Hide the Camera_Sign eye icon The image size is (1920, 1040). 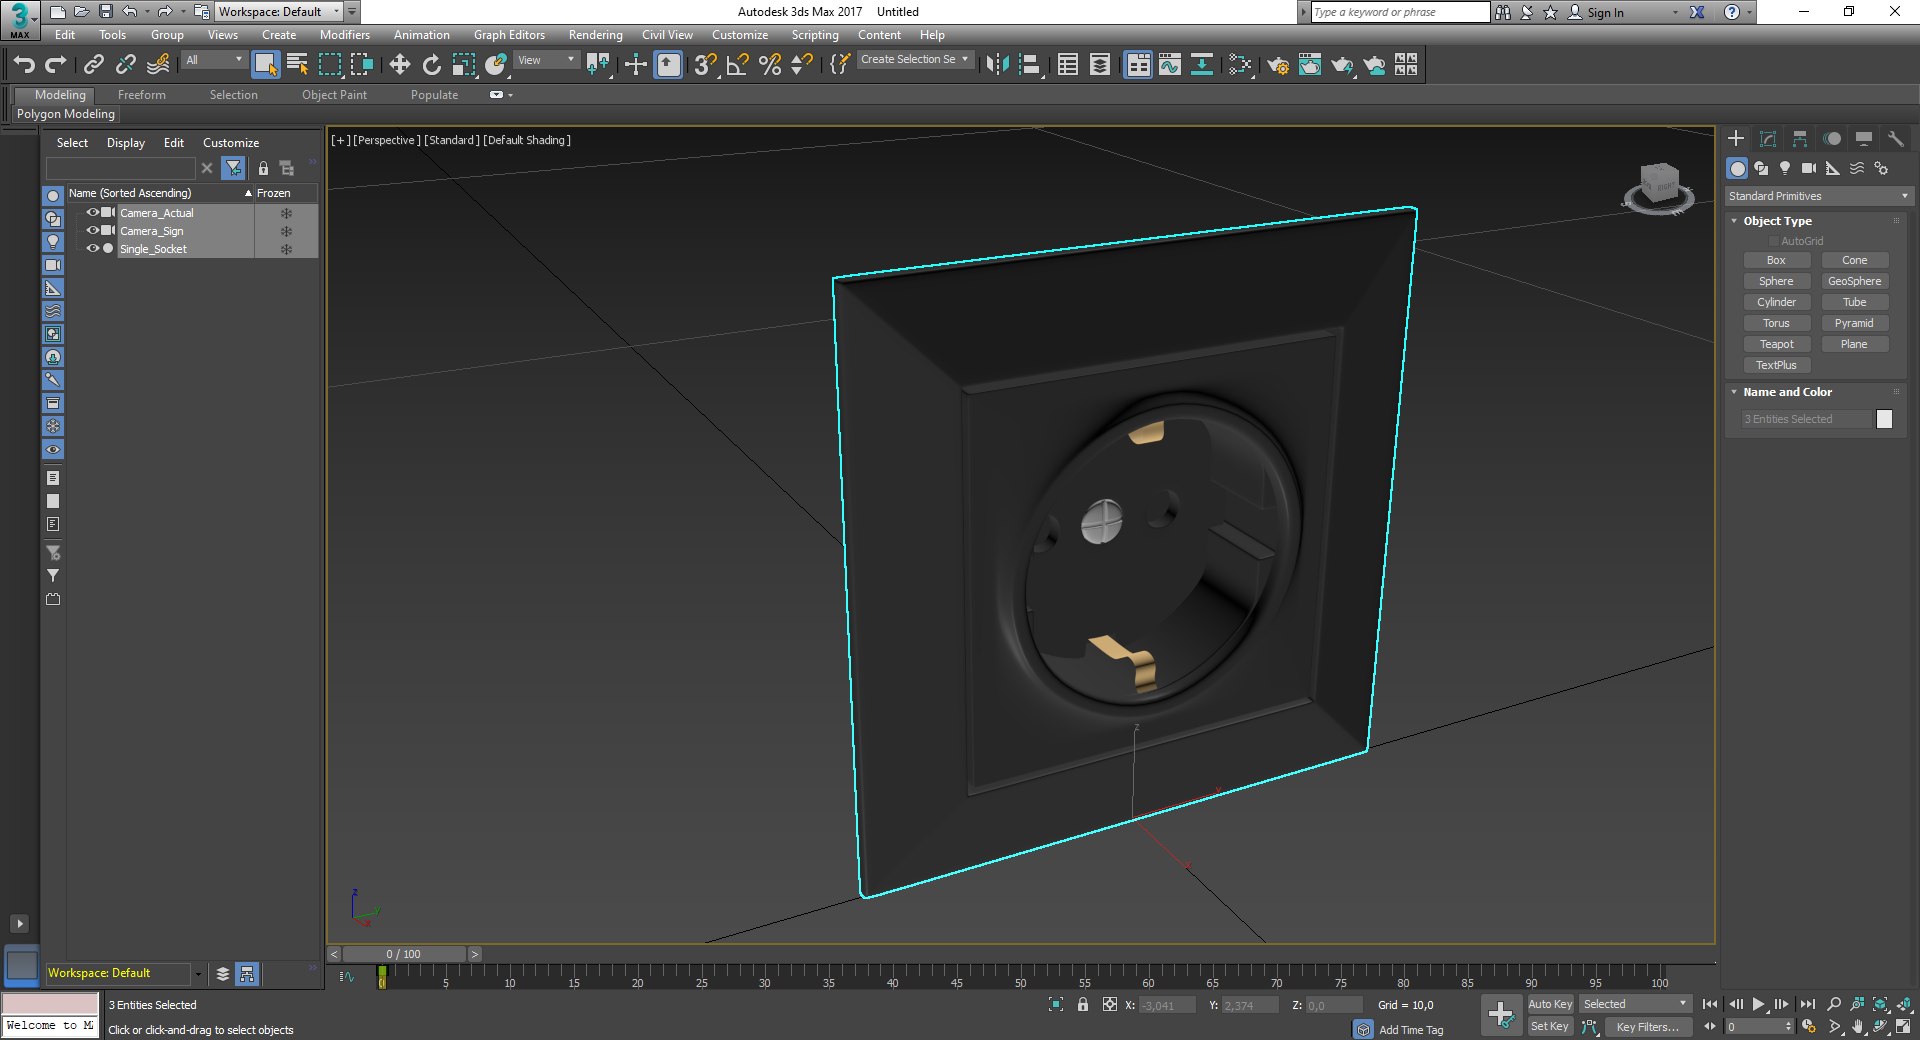[x=92, y=231]
